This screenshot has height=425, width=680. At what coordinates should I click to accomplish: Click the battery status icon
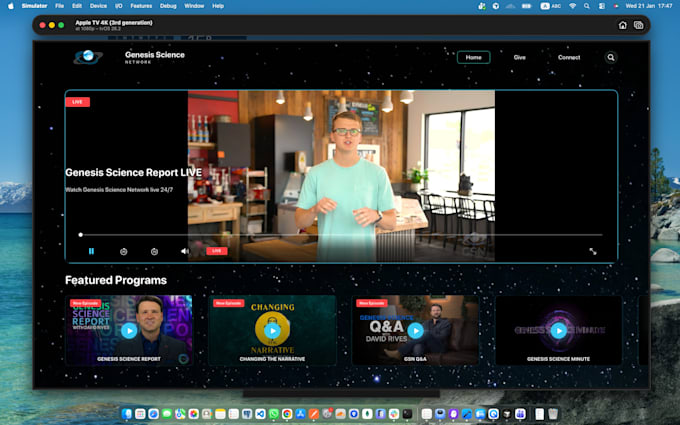pyautogui.click(x=526, y=6)
